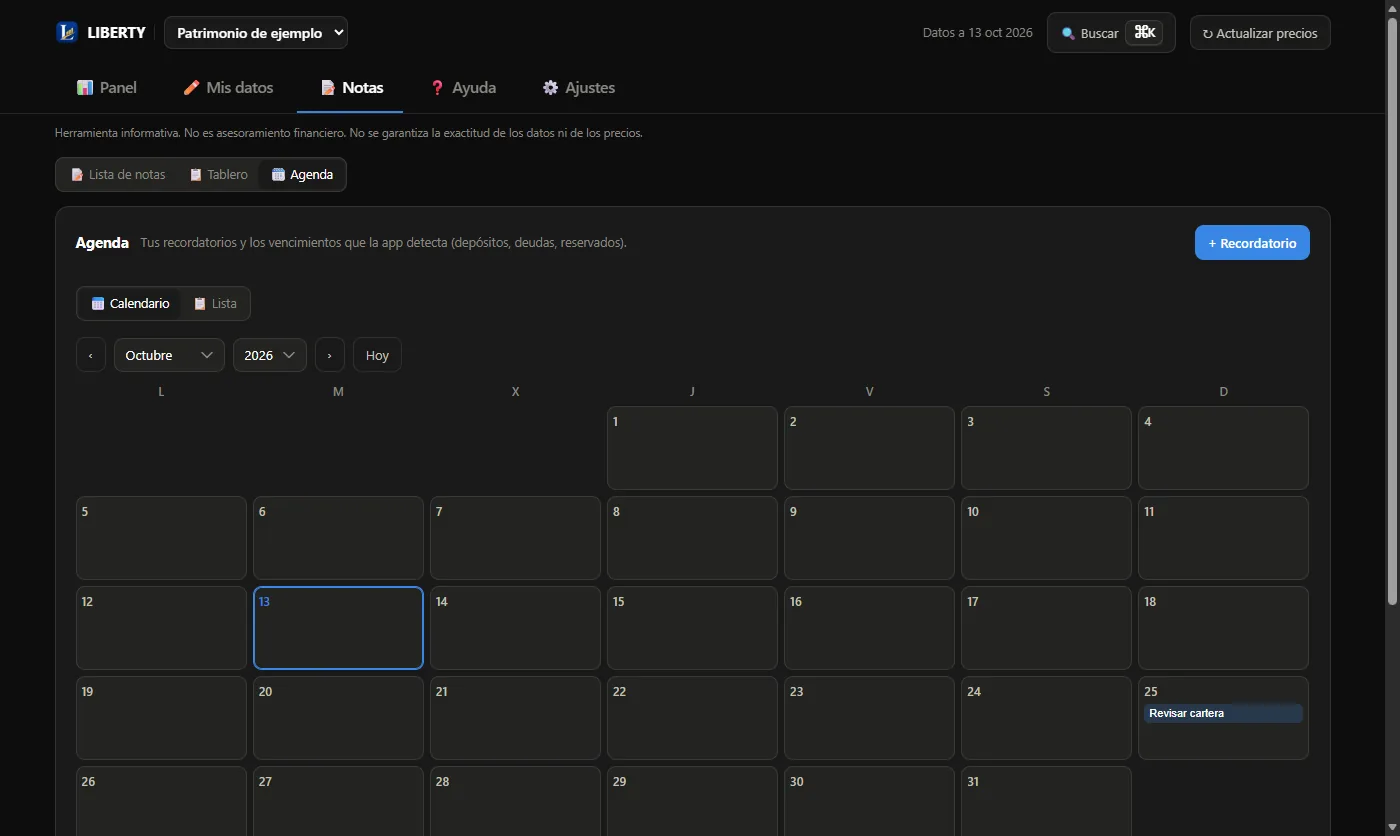The image size is (1400, 836).
Task: Click the page vertical scrollbar
Action: (x=1391, y=310)
